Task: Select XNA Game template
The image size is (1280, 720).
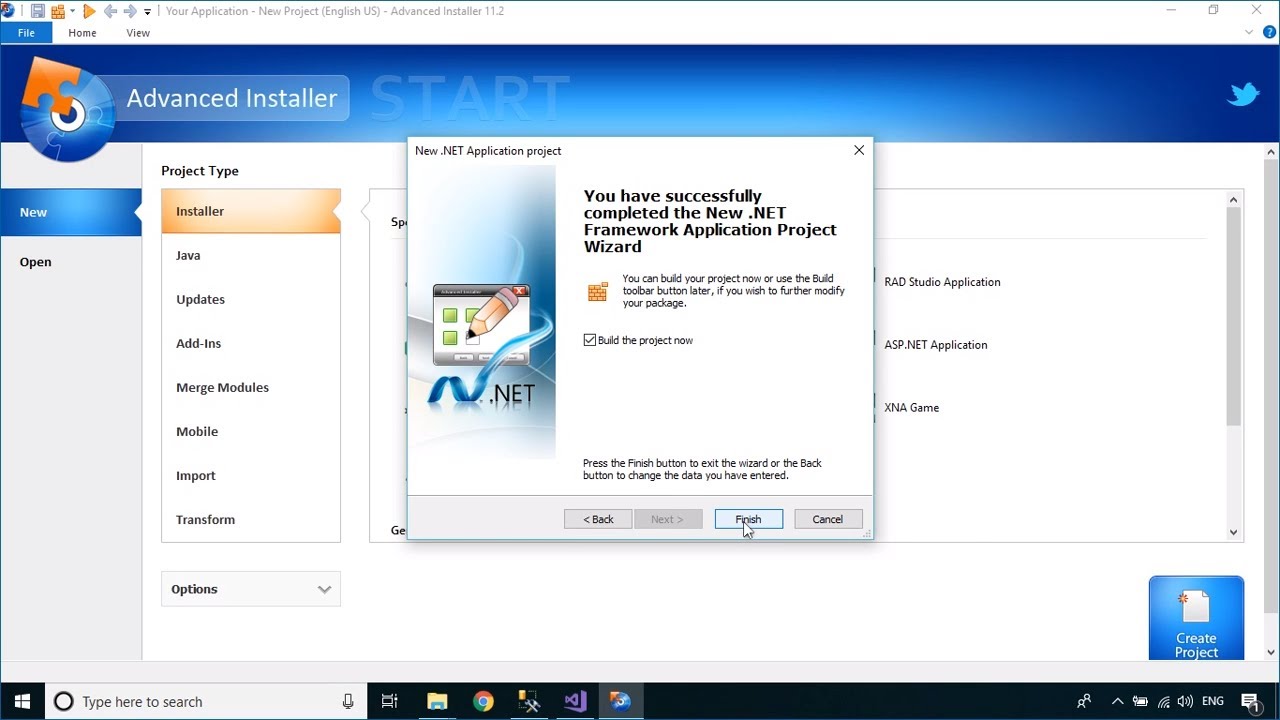Action: click(911, 408)
